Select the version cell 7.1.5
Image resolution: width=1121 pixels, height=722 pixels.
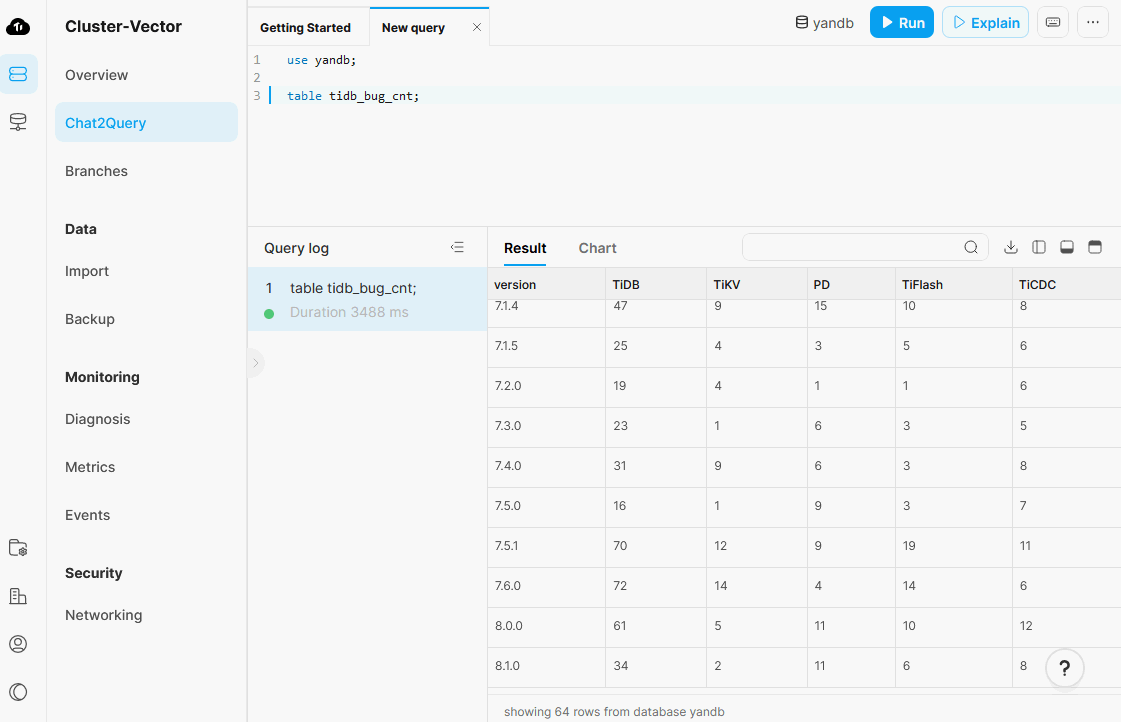point(547,346)
